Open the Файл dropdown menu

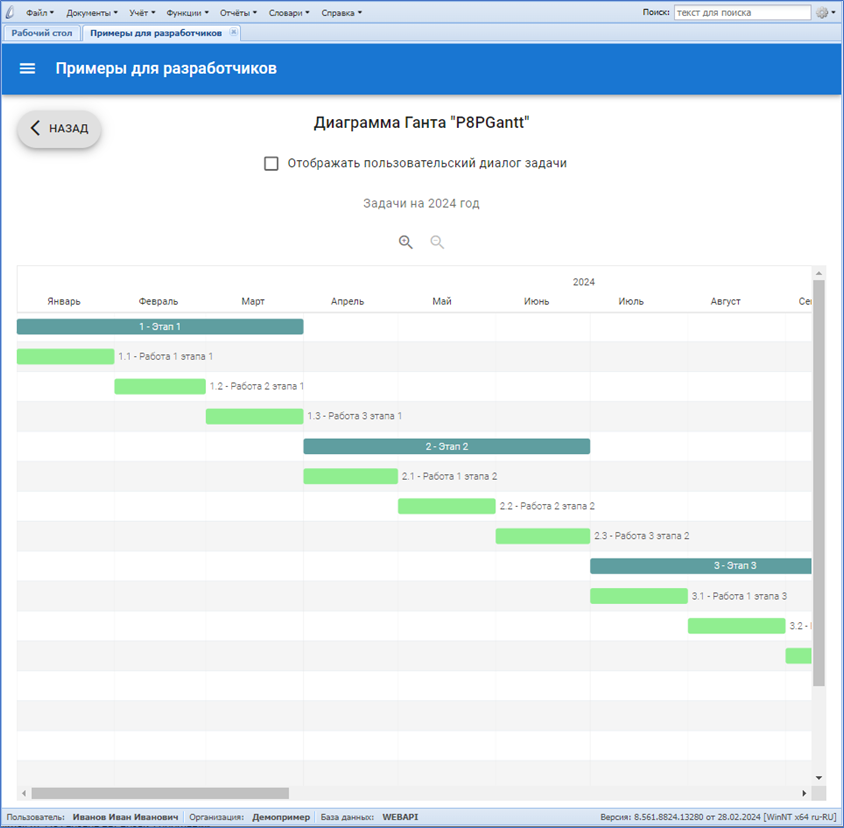[40, 13]
